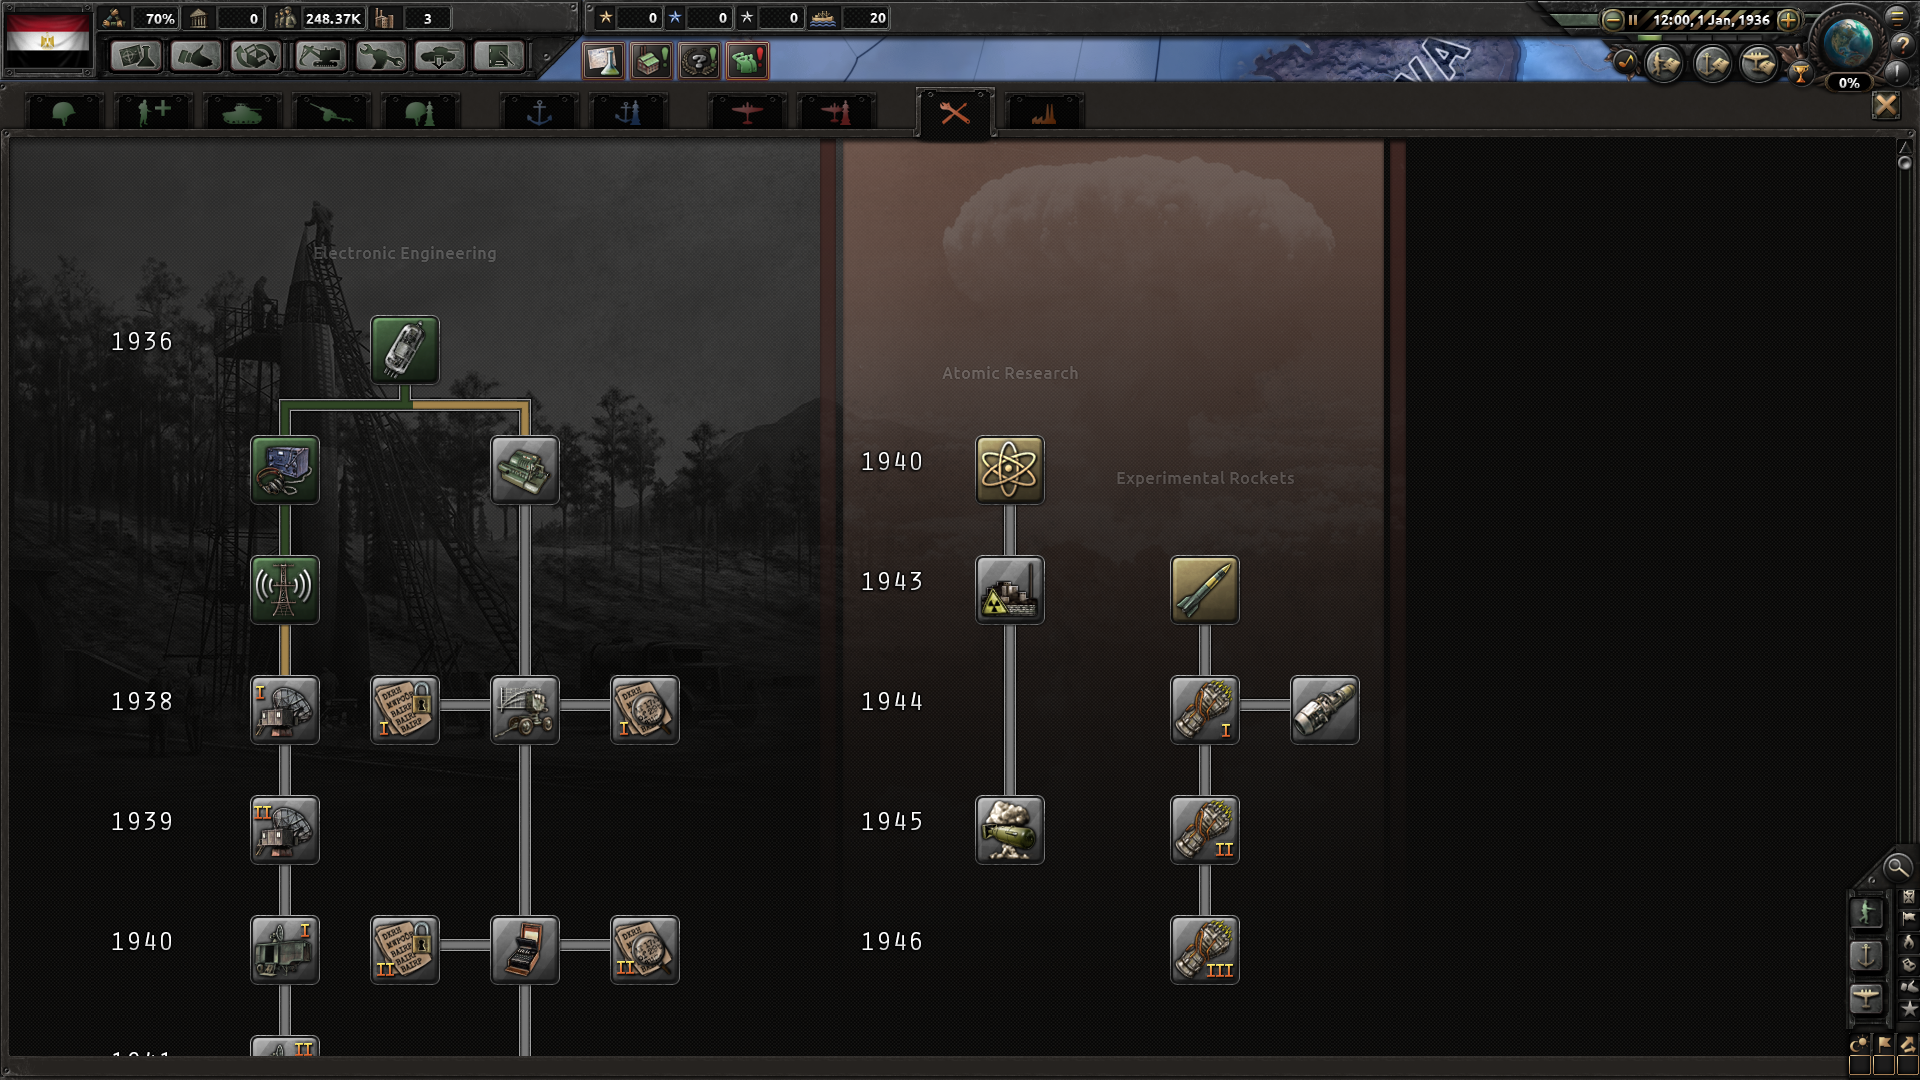Image resolution: width=1920 pixels, height=1080 pixels.
Task: Open the Construction crane menu
Action: click(x=320, y=57)
